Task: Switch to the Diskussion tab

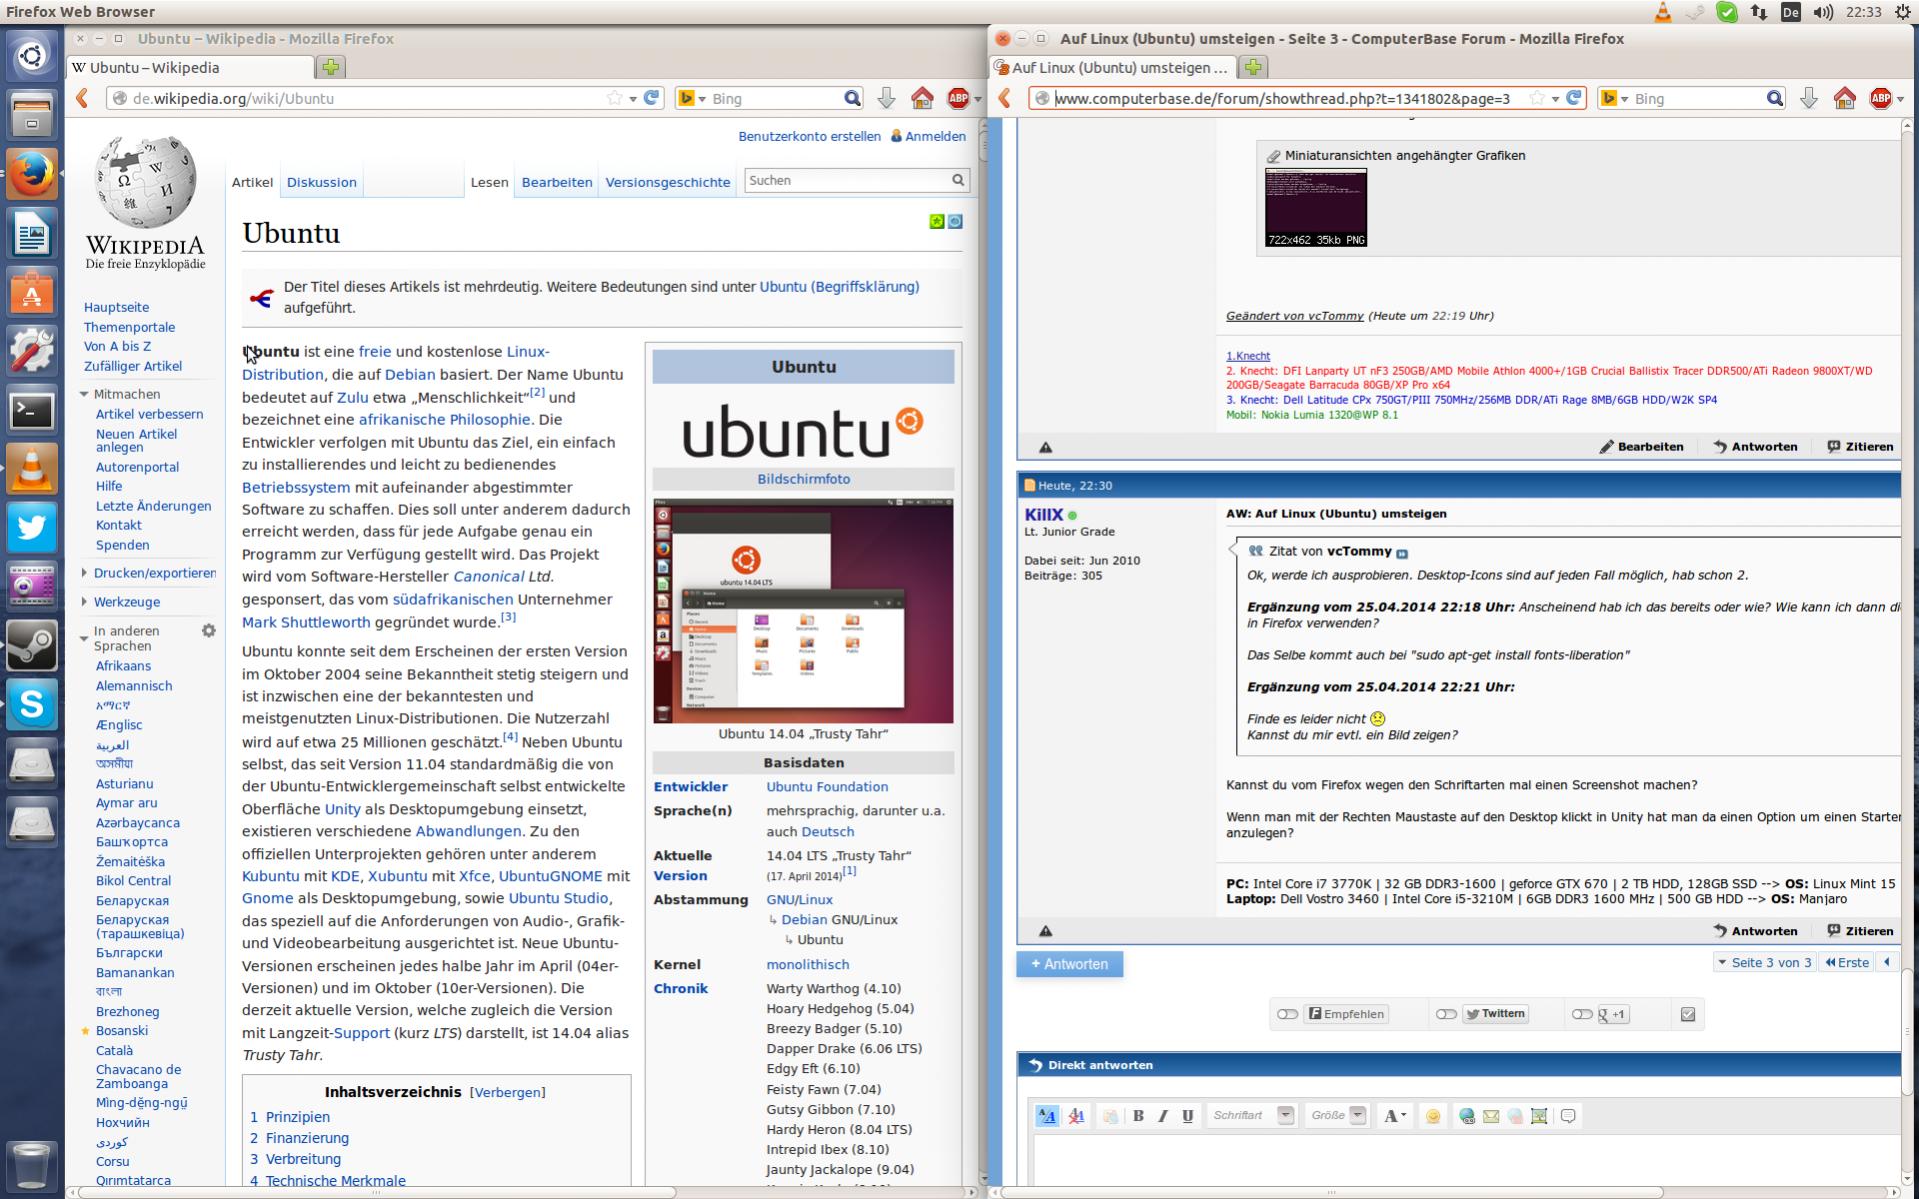Action: click(321, 182)
